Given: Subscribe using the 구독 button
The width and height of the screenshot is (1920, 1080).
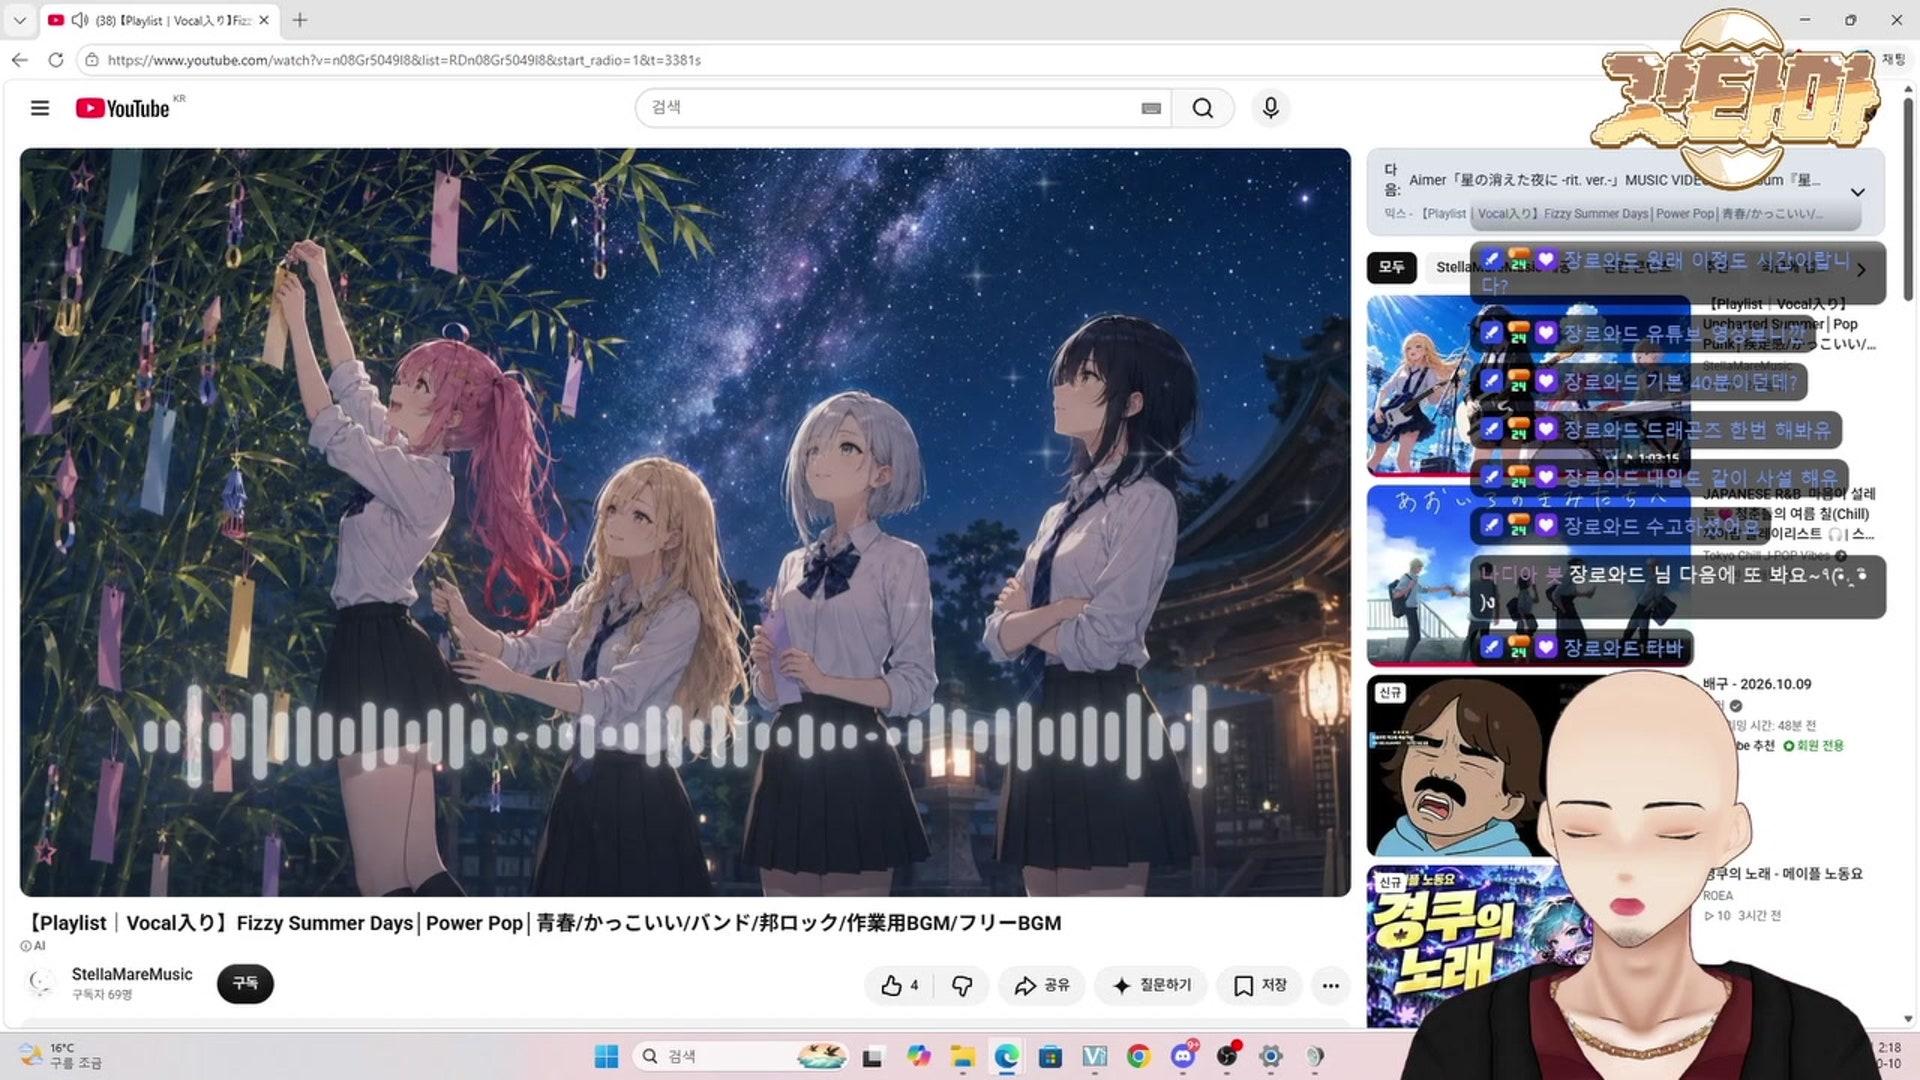Looking at the screenshot, I should click(245, 984).
